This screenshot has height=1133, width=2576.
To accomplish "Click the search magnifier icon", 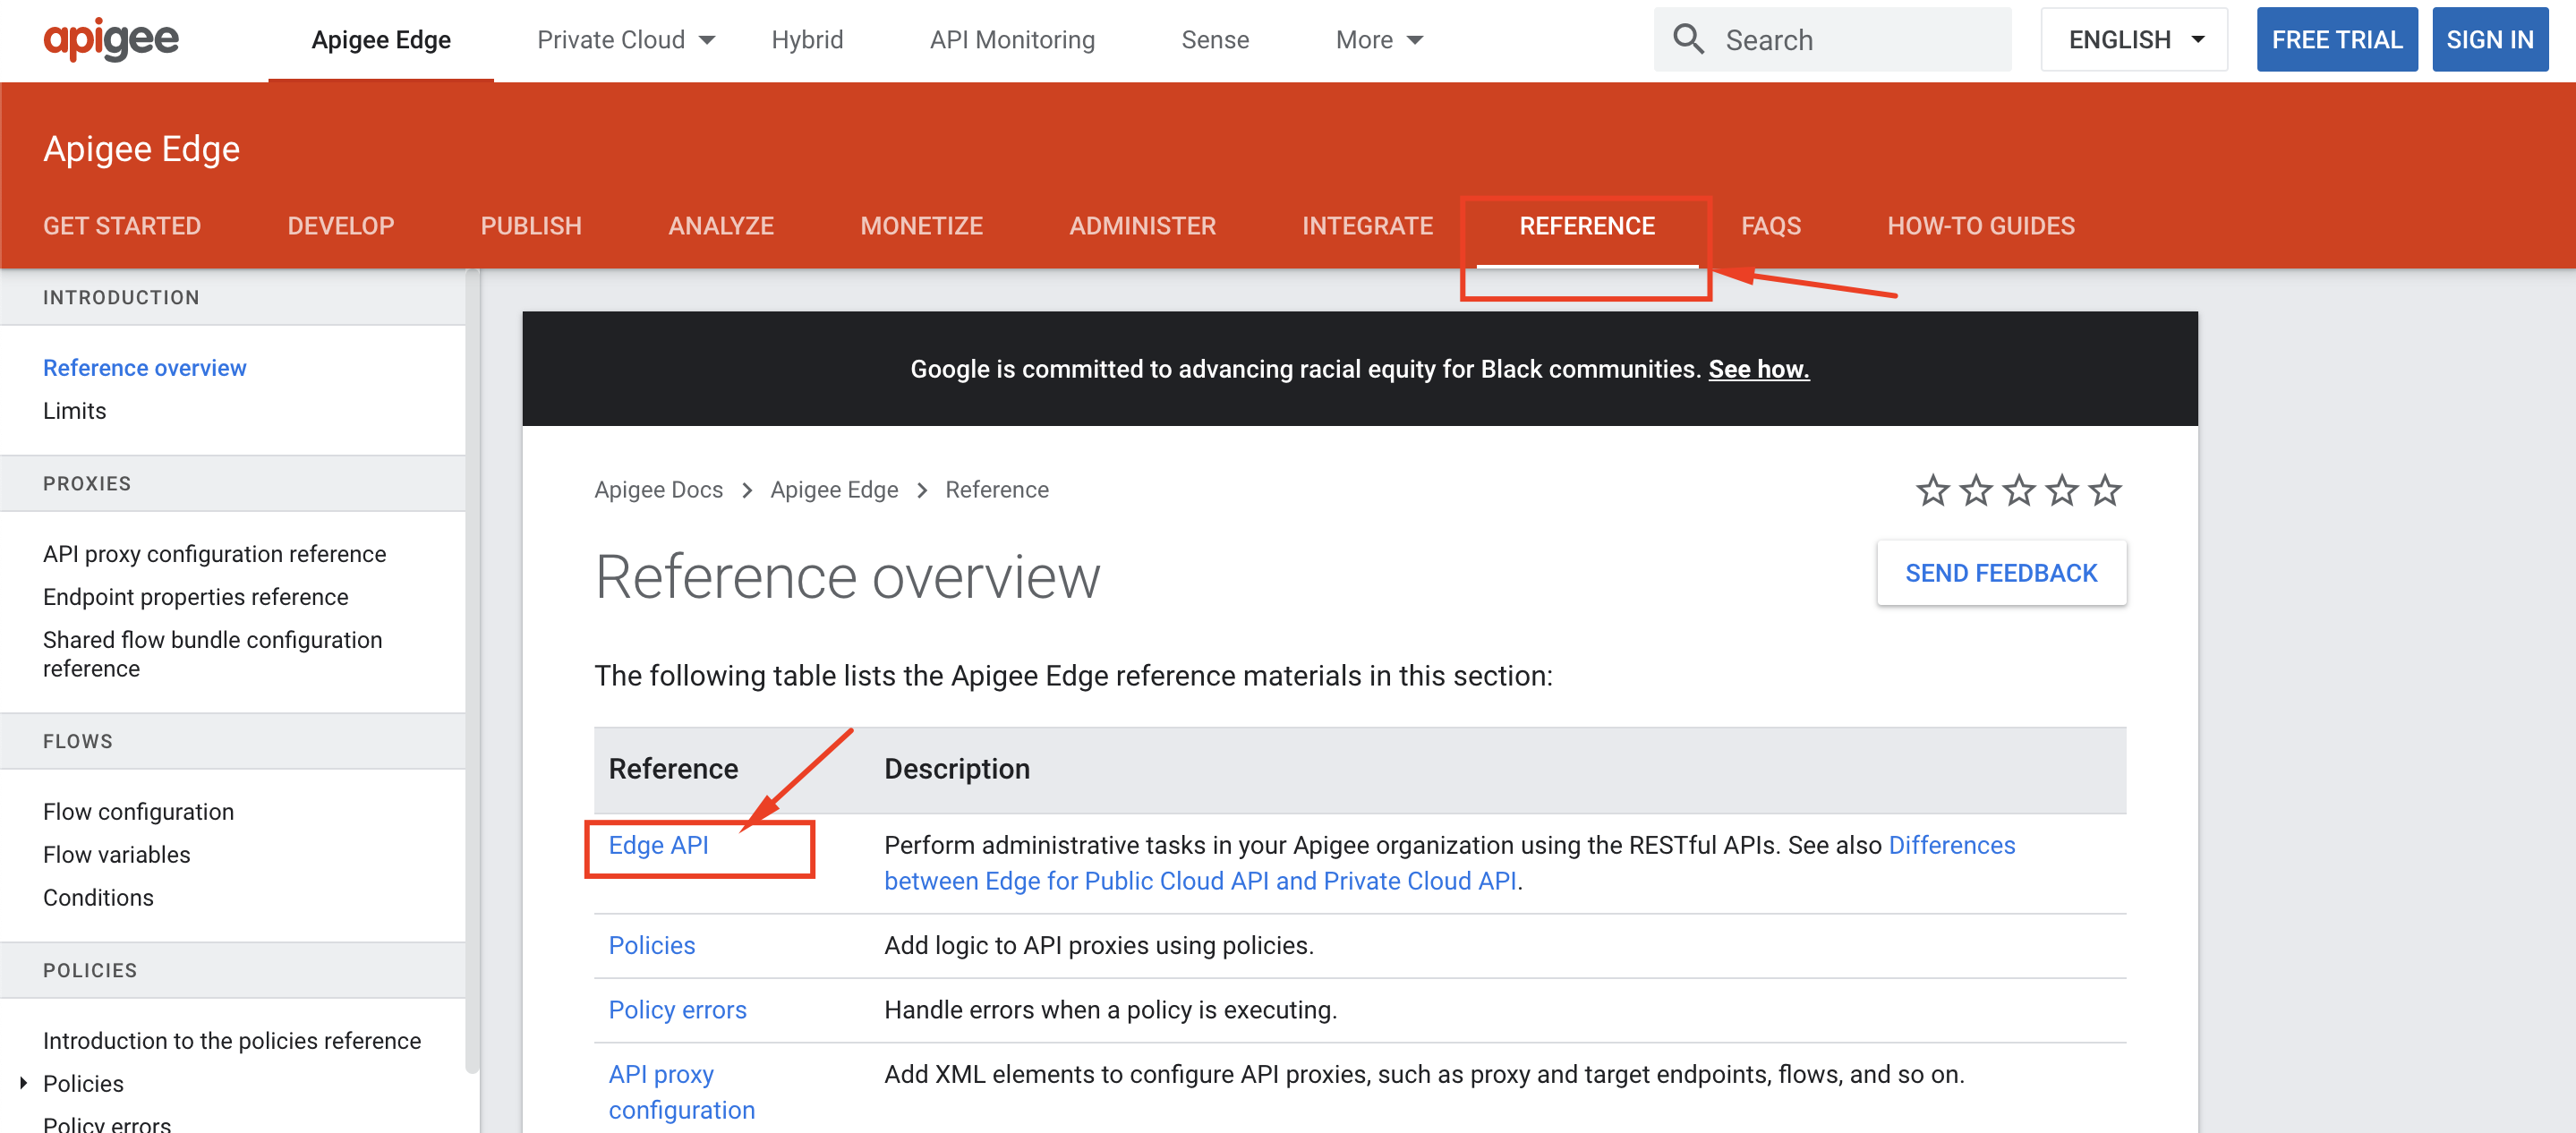I will coord(1688,39).
